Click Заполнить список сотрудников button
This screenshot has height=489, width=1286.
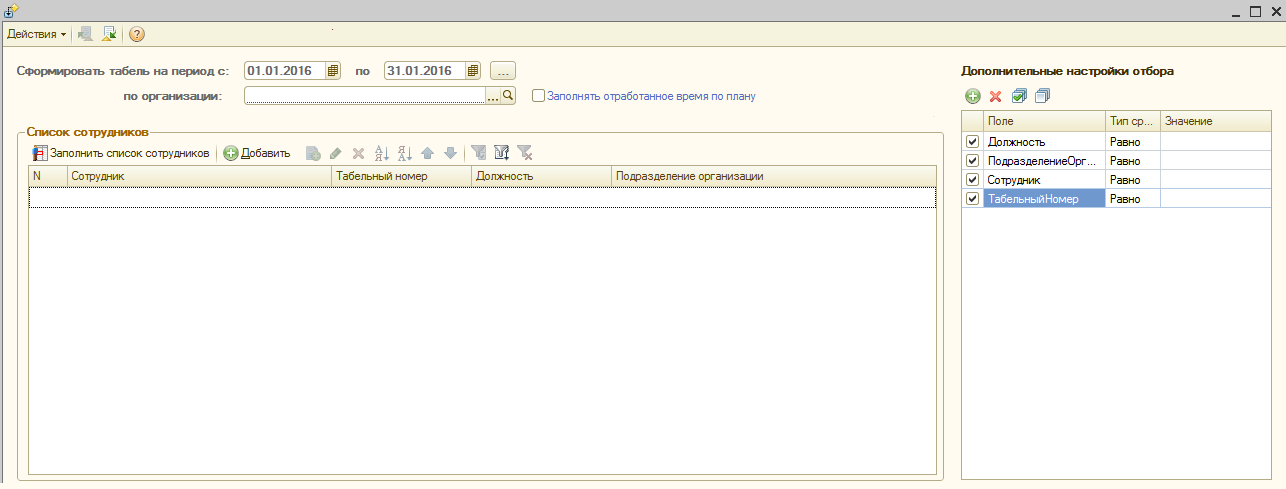(x=121, y=153)
